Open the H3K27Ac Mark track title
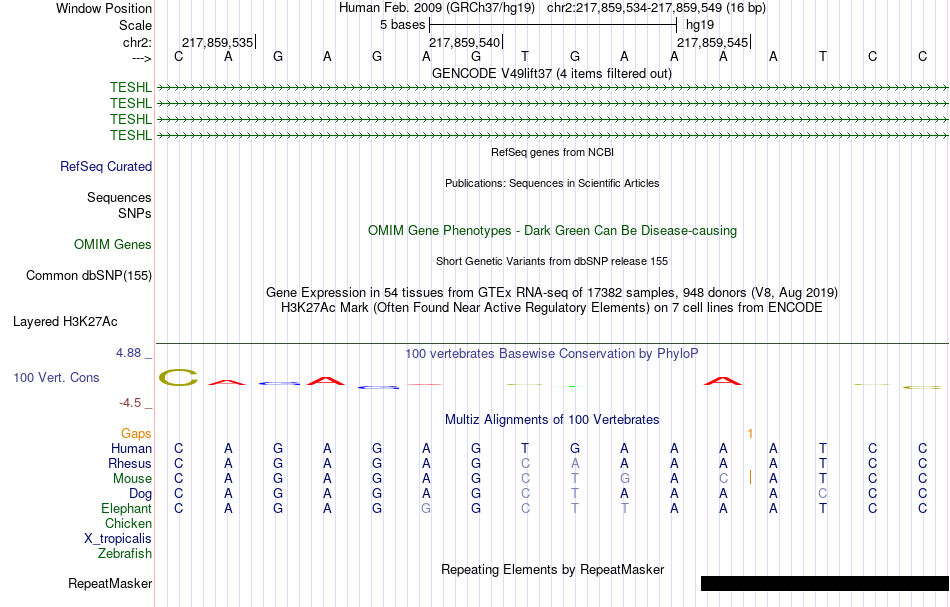Viewport: 950px width, 607px height. tap(552, 308)
